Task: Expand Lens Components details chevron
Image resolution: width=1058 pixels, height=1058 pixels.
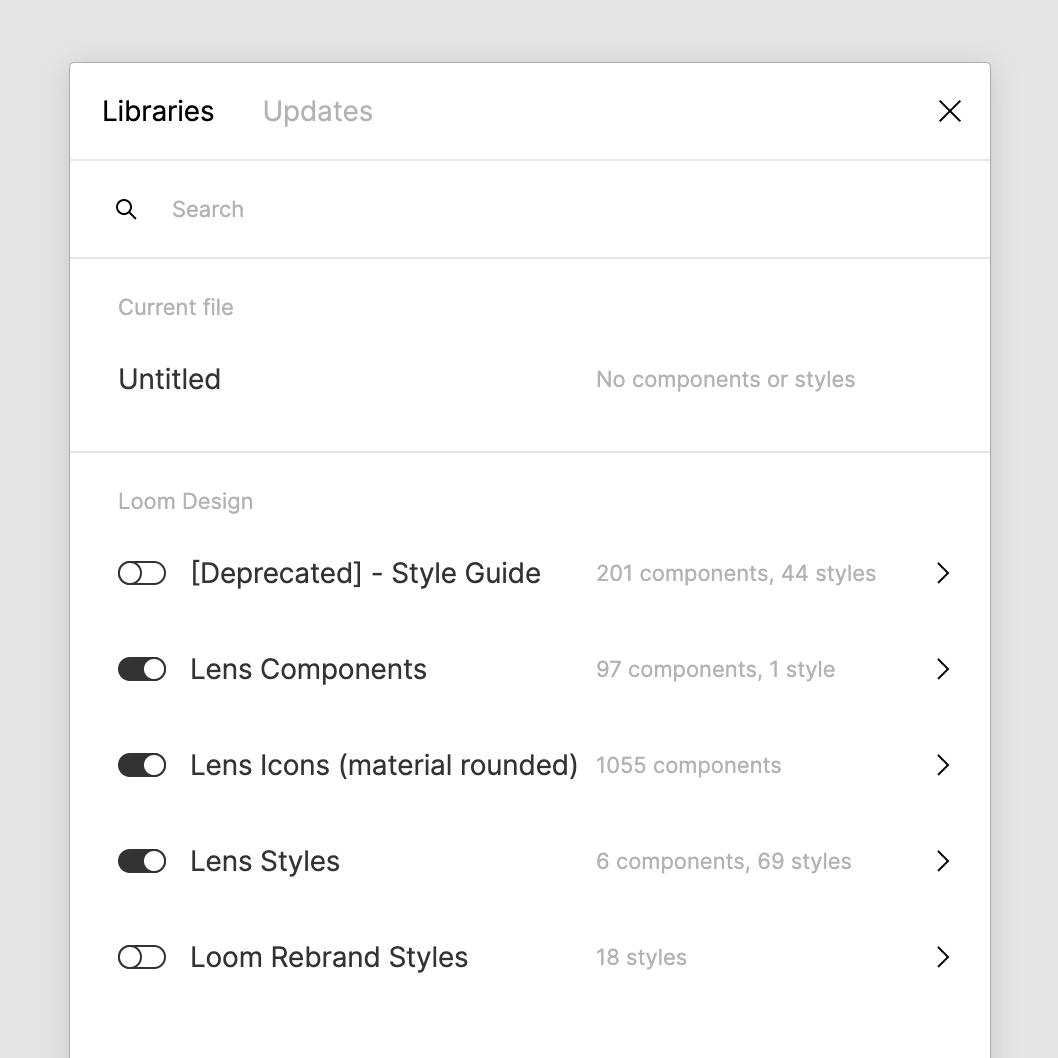Action: click(943, 669)
